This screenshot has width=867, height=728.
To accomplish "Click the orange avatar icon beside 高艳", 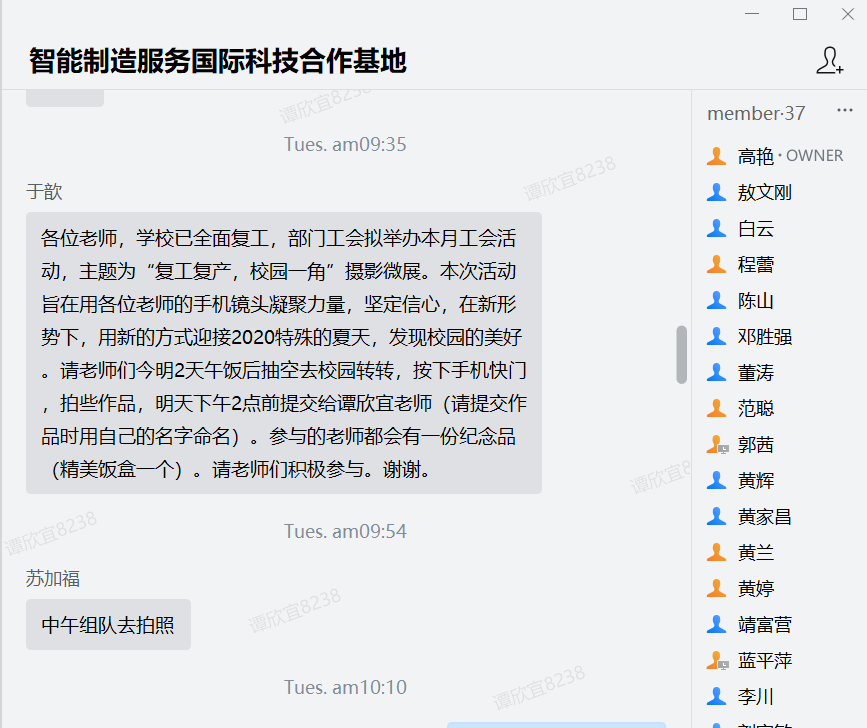I will pyautogui.click(x=716, y=156).
